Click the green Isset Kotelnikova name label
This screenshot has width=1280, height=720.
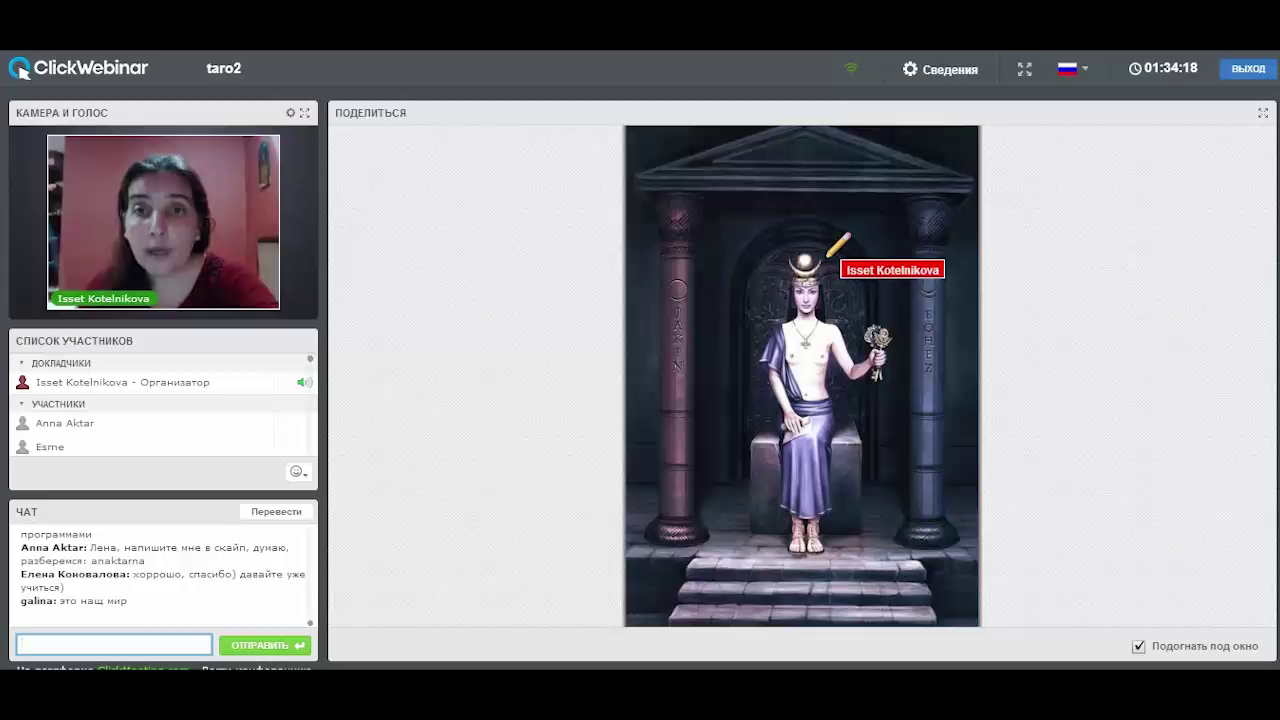102,299
